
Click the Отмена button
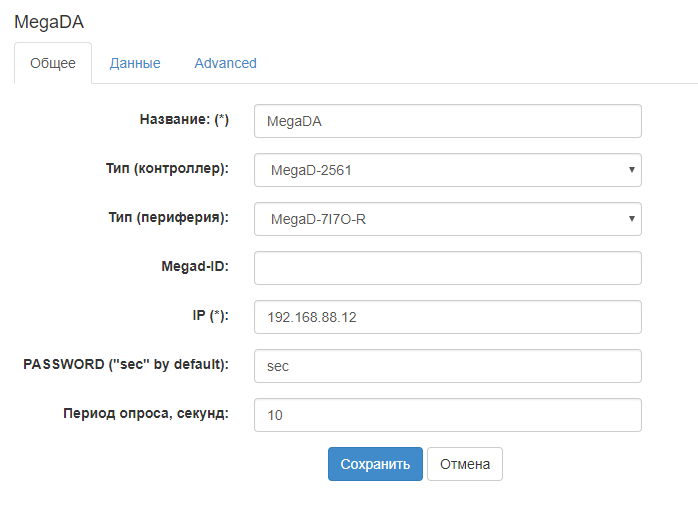pyautogui.click(x=464, y=464)
